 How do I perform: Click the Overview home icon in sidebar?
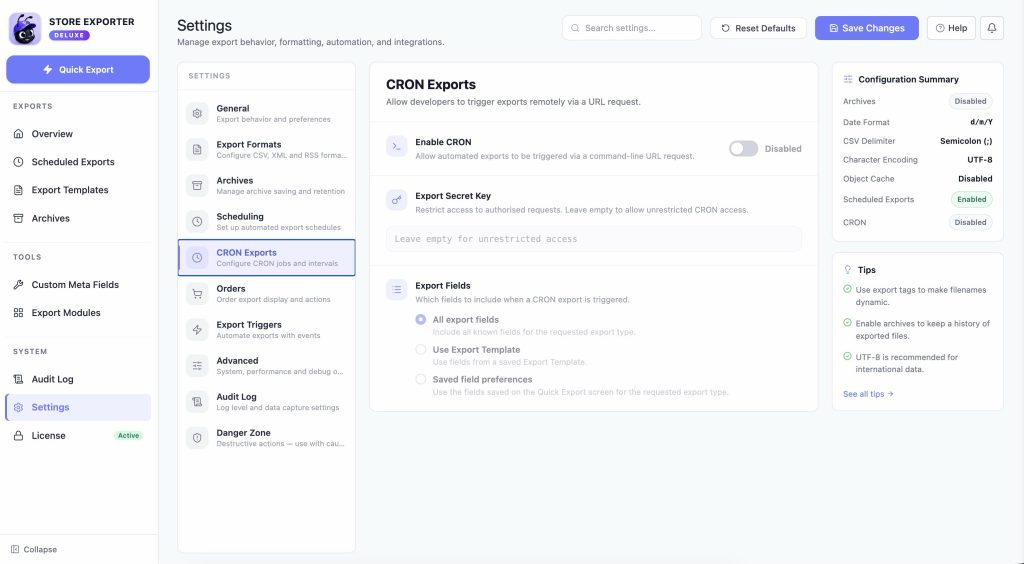(18, 134)
